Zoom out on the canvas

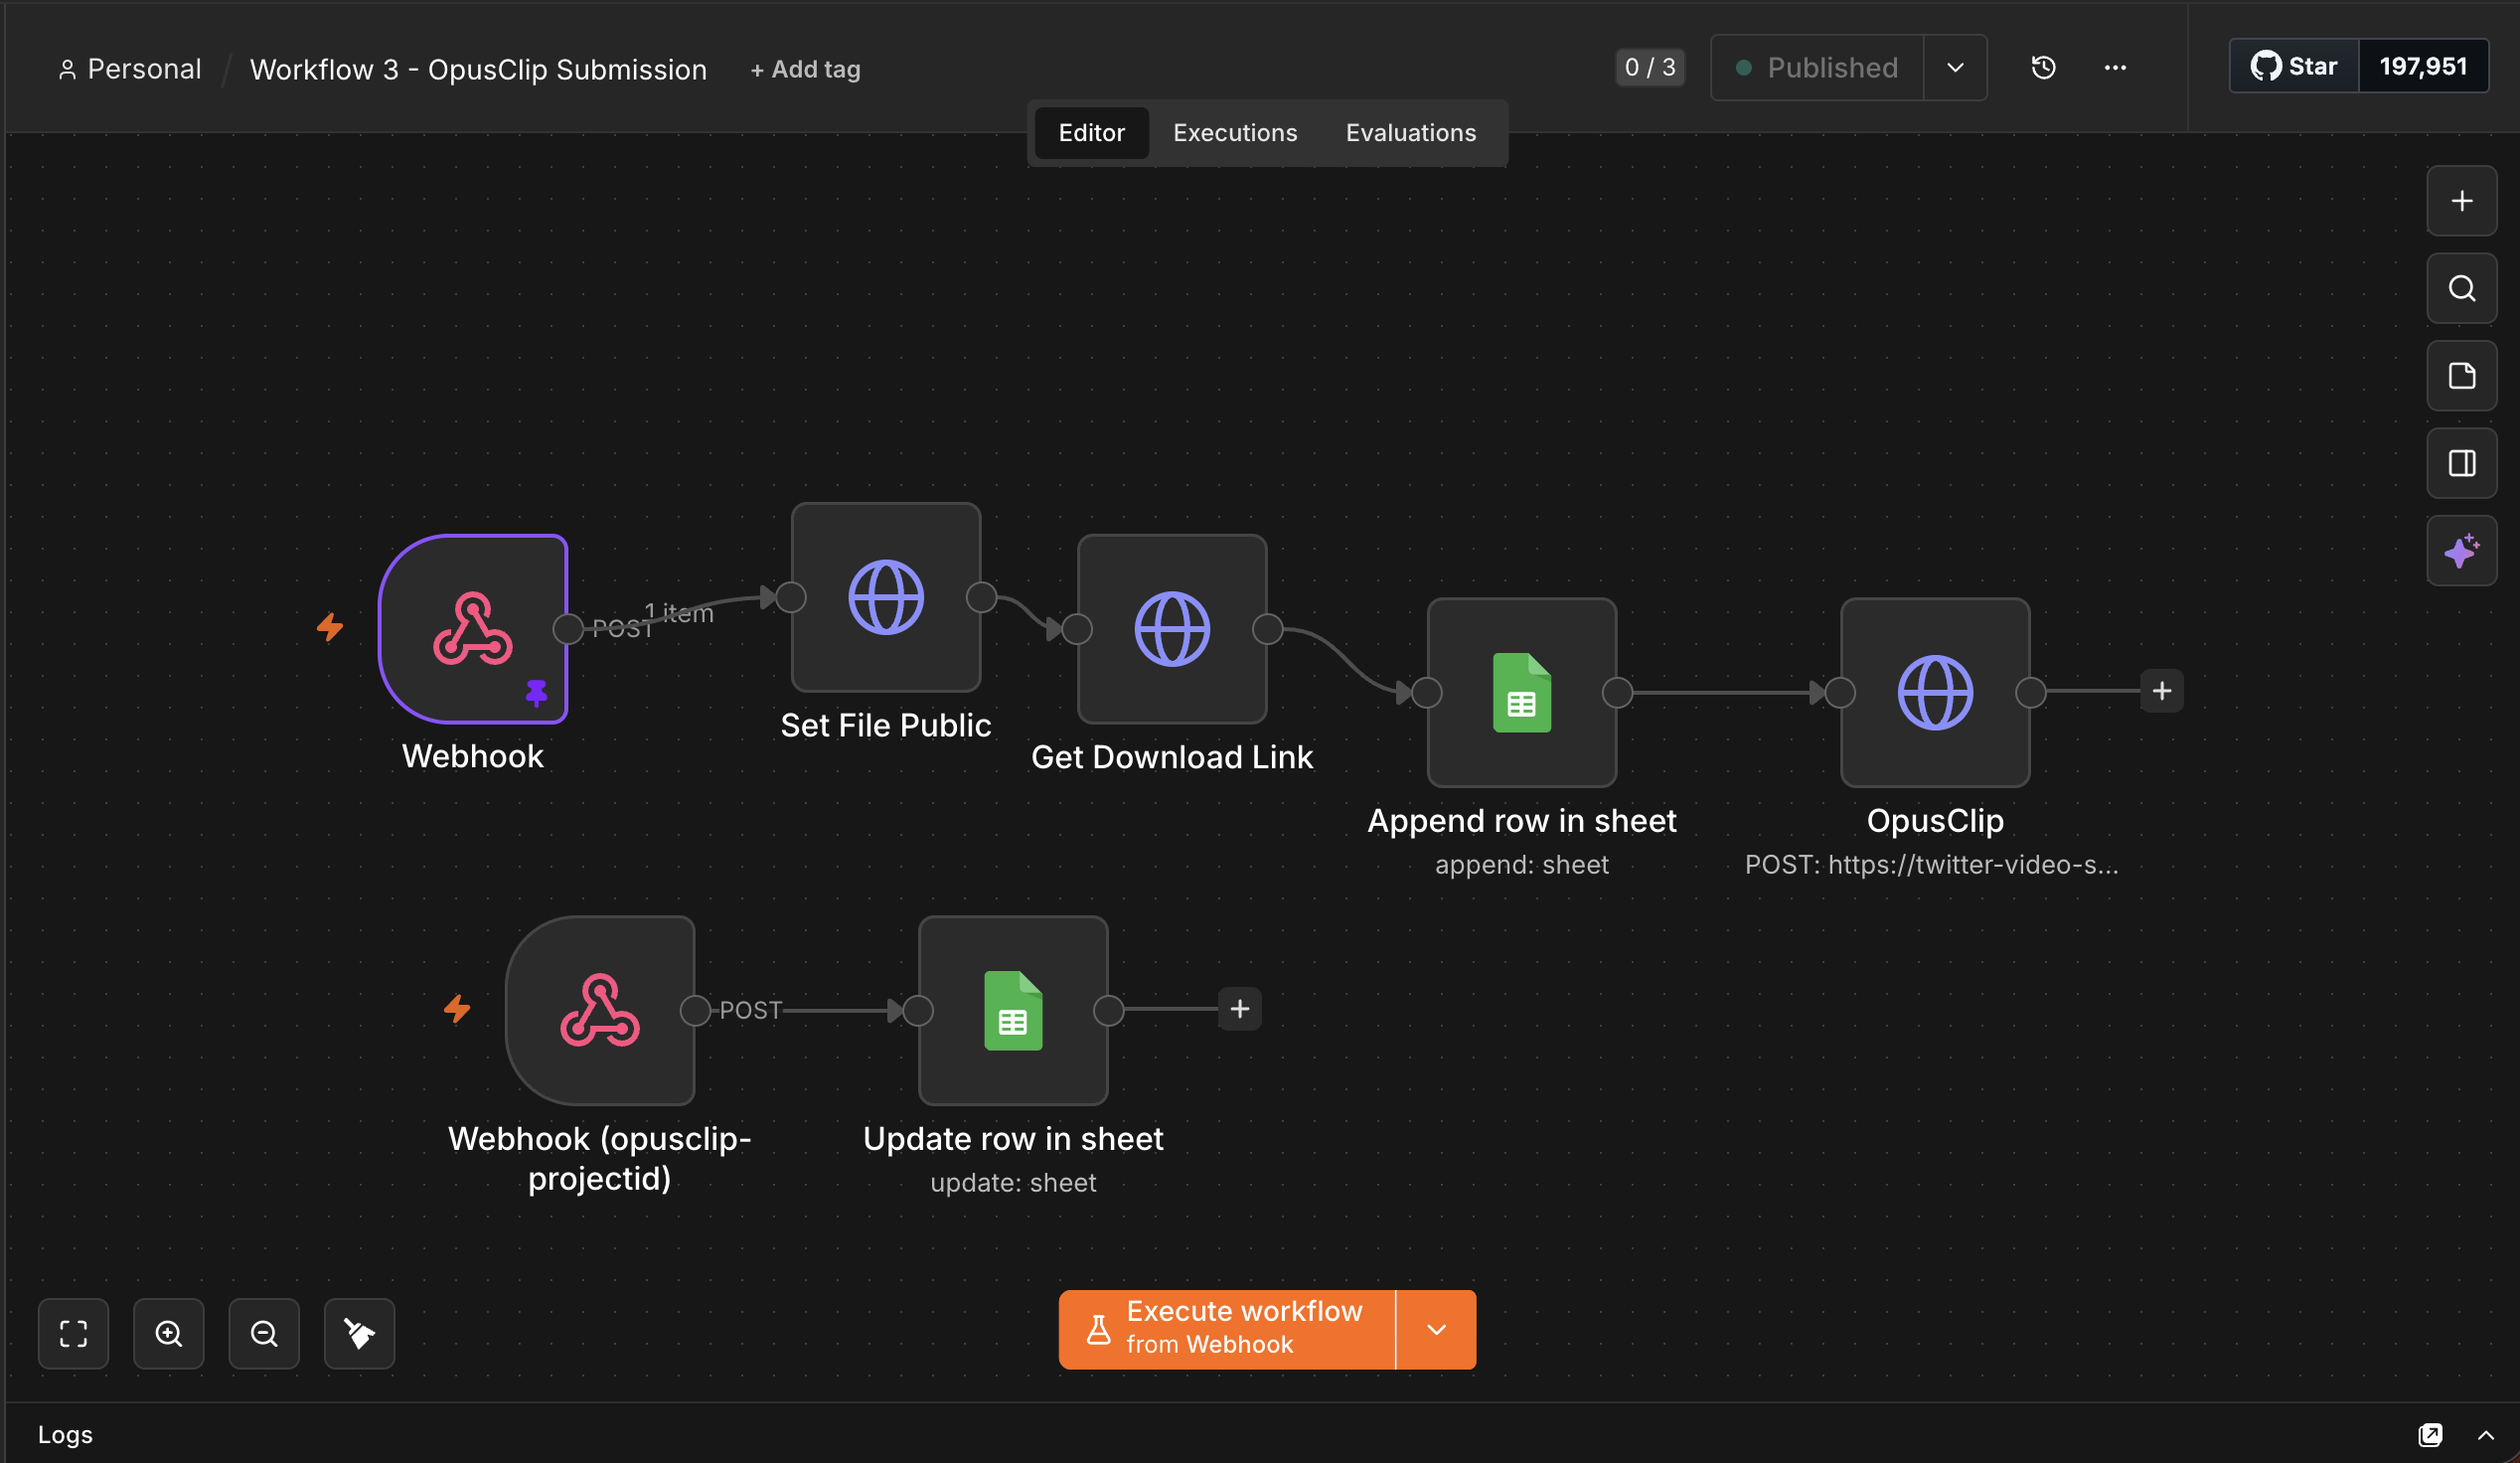pos(264,1333)
